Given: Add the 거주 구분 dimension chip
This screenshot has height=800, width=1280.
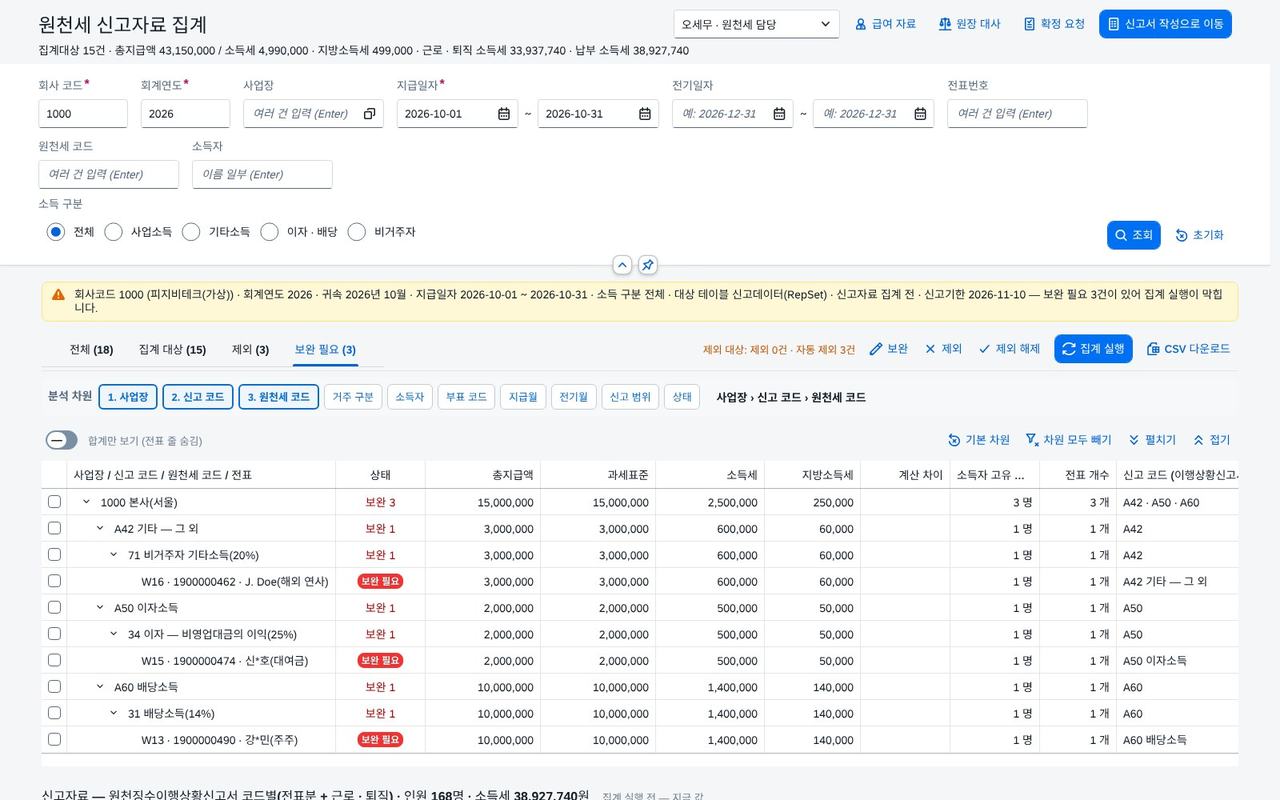Looking at the screenshot, I should 352,397.
